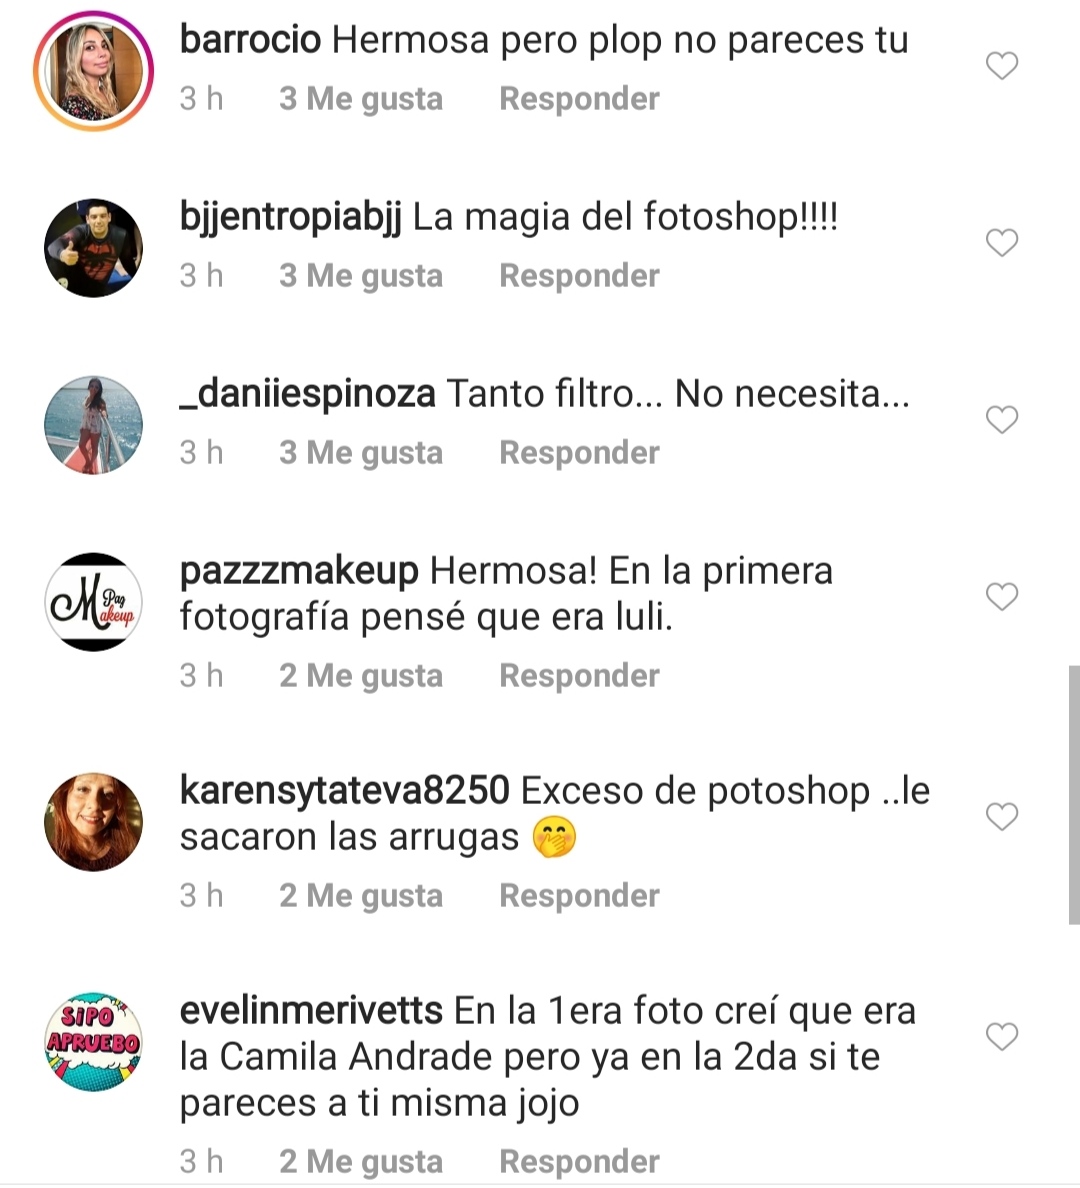The width and height of the screenshot is (1080, 1188).
Task: Tap the heart next to pazzzmakeup's comment
Action: tap(1001, 596)
